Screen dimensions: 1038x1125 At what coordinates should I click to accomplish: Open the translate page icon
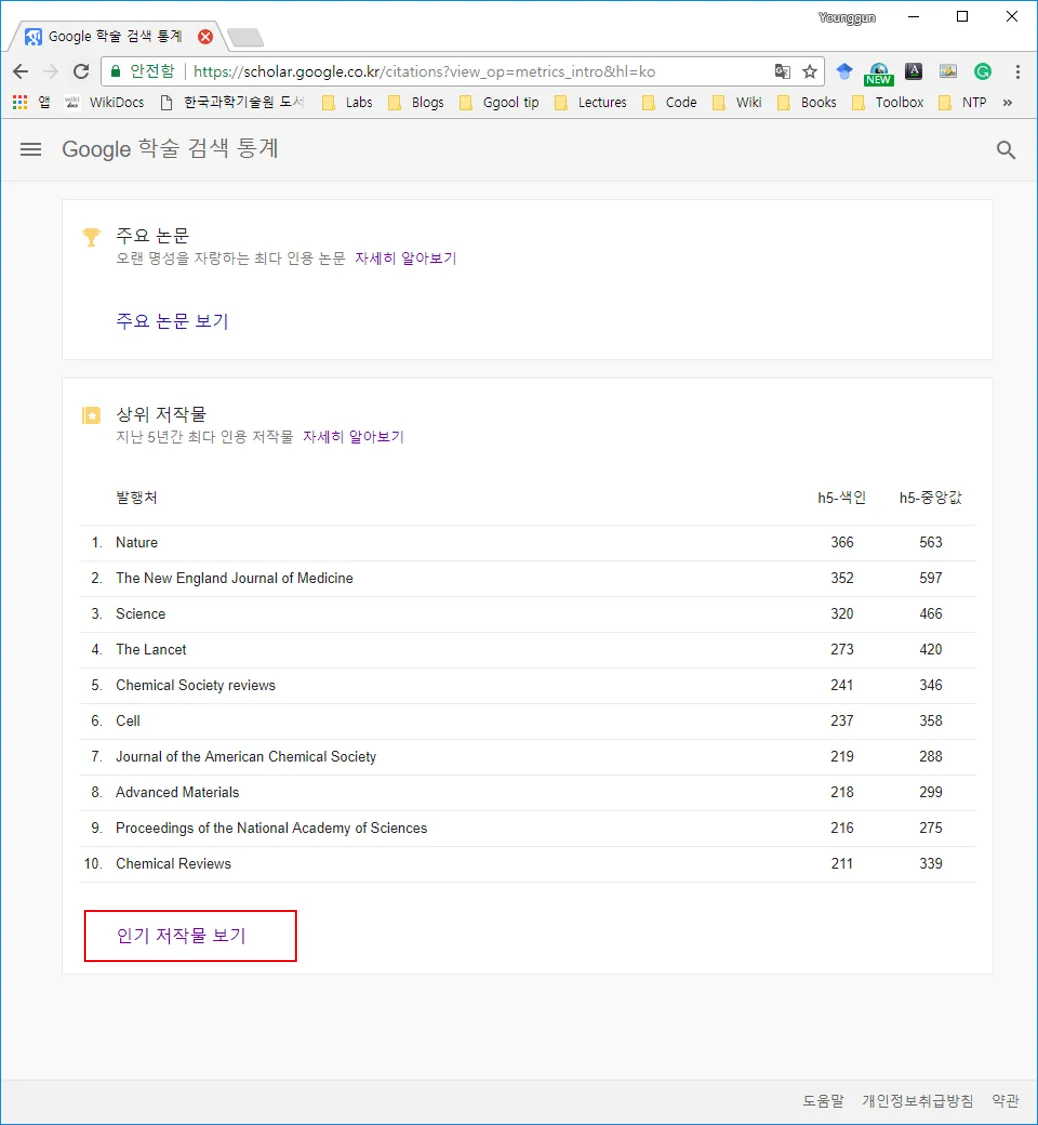(x=782, y=71)
